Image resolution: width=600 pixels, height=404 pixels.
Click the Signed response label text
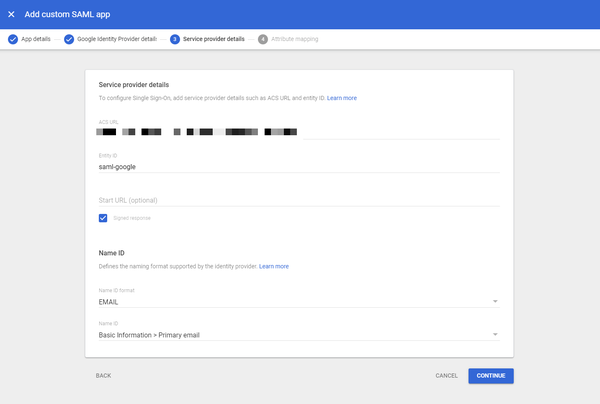click(132, 218)
